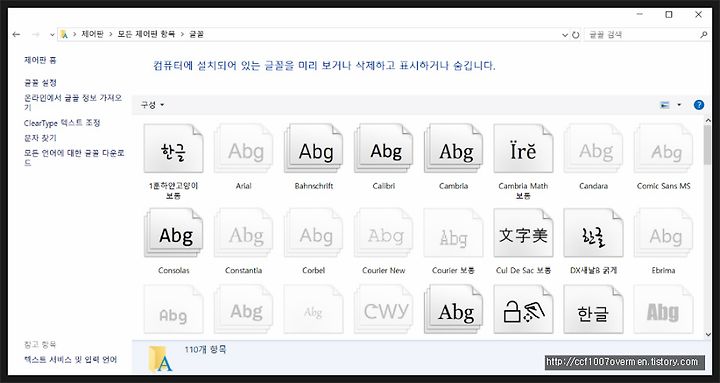Select the Arial font icon

coord(243,149)
